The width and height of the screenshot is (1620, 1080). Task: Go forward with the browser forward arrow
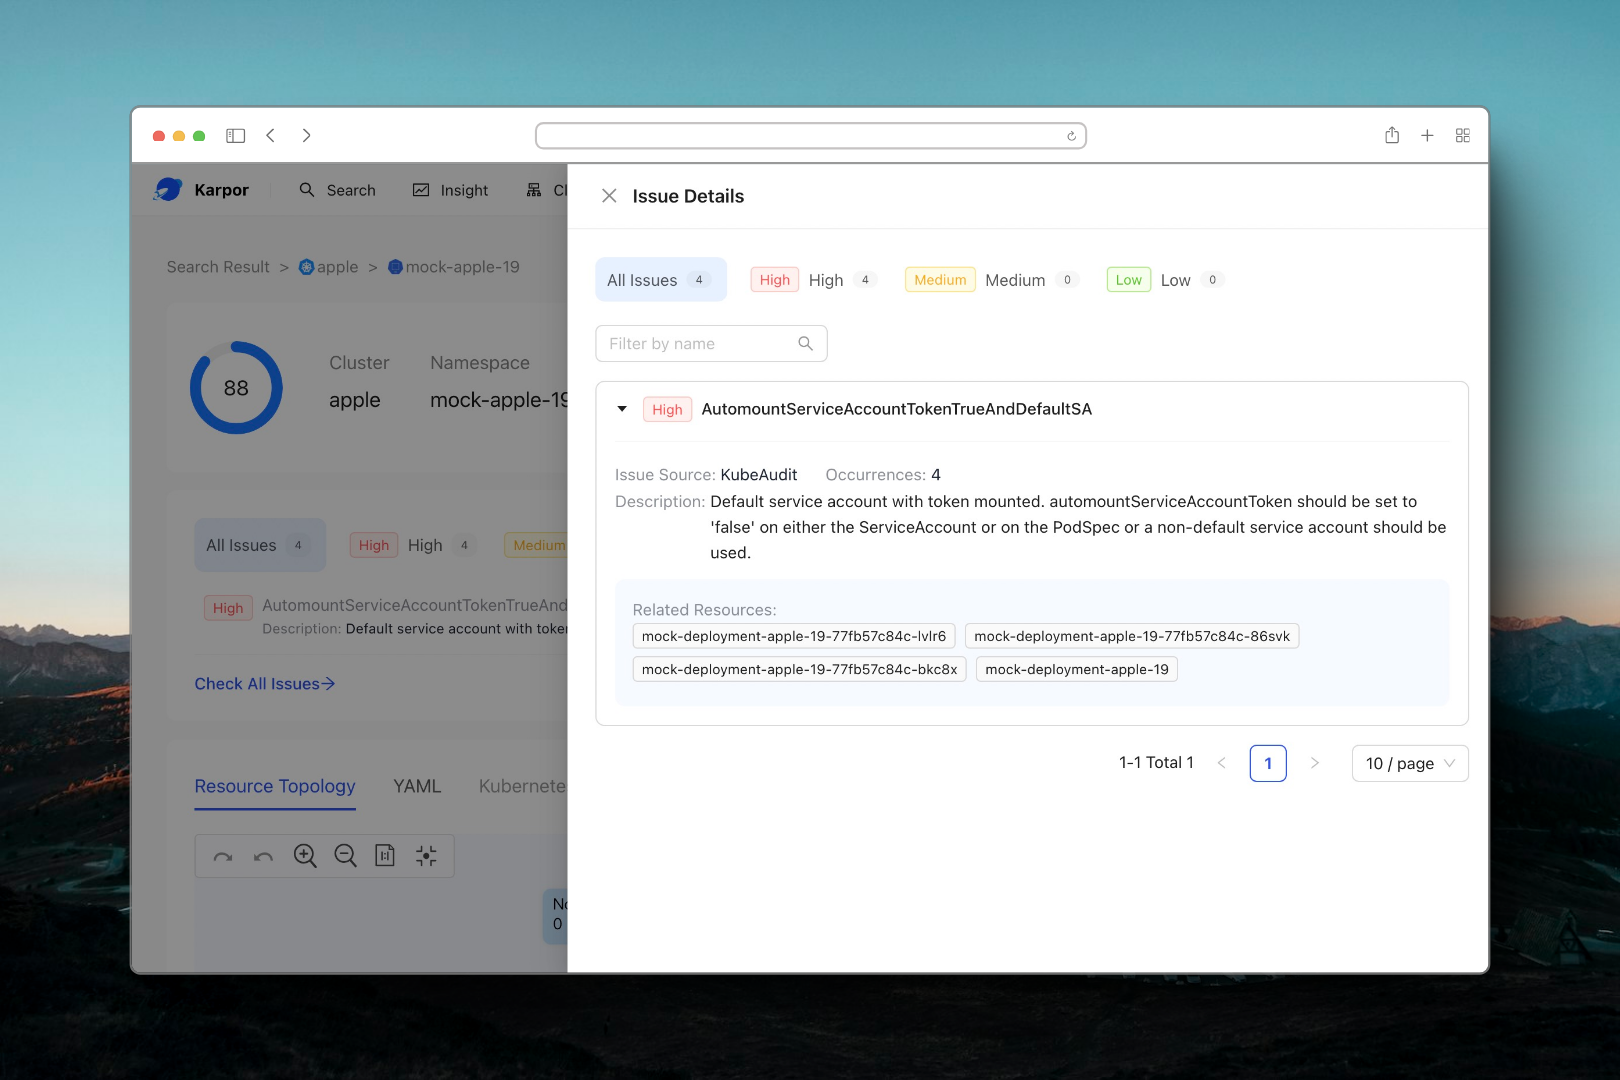(x=306, y=136)
